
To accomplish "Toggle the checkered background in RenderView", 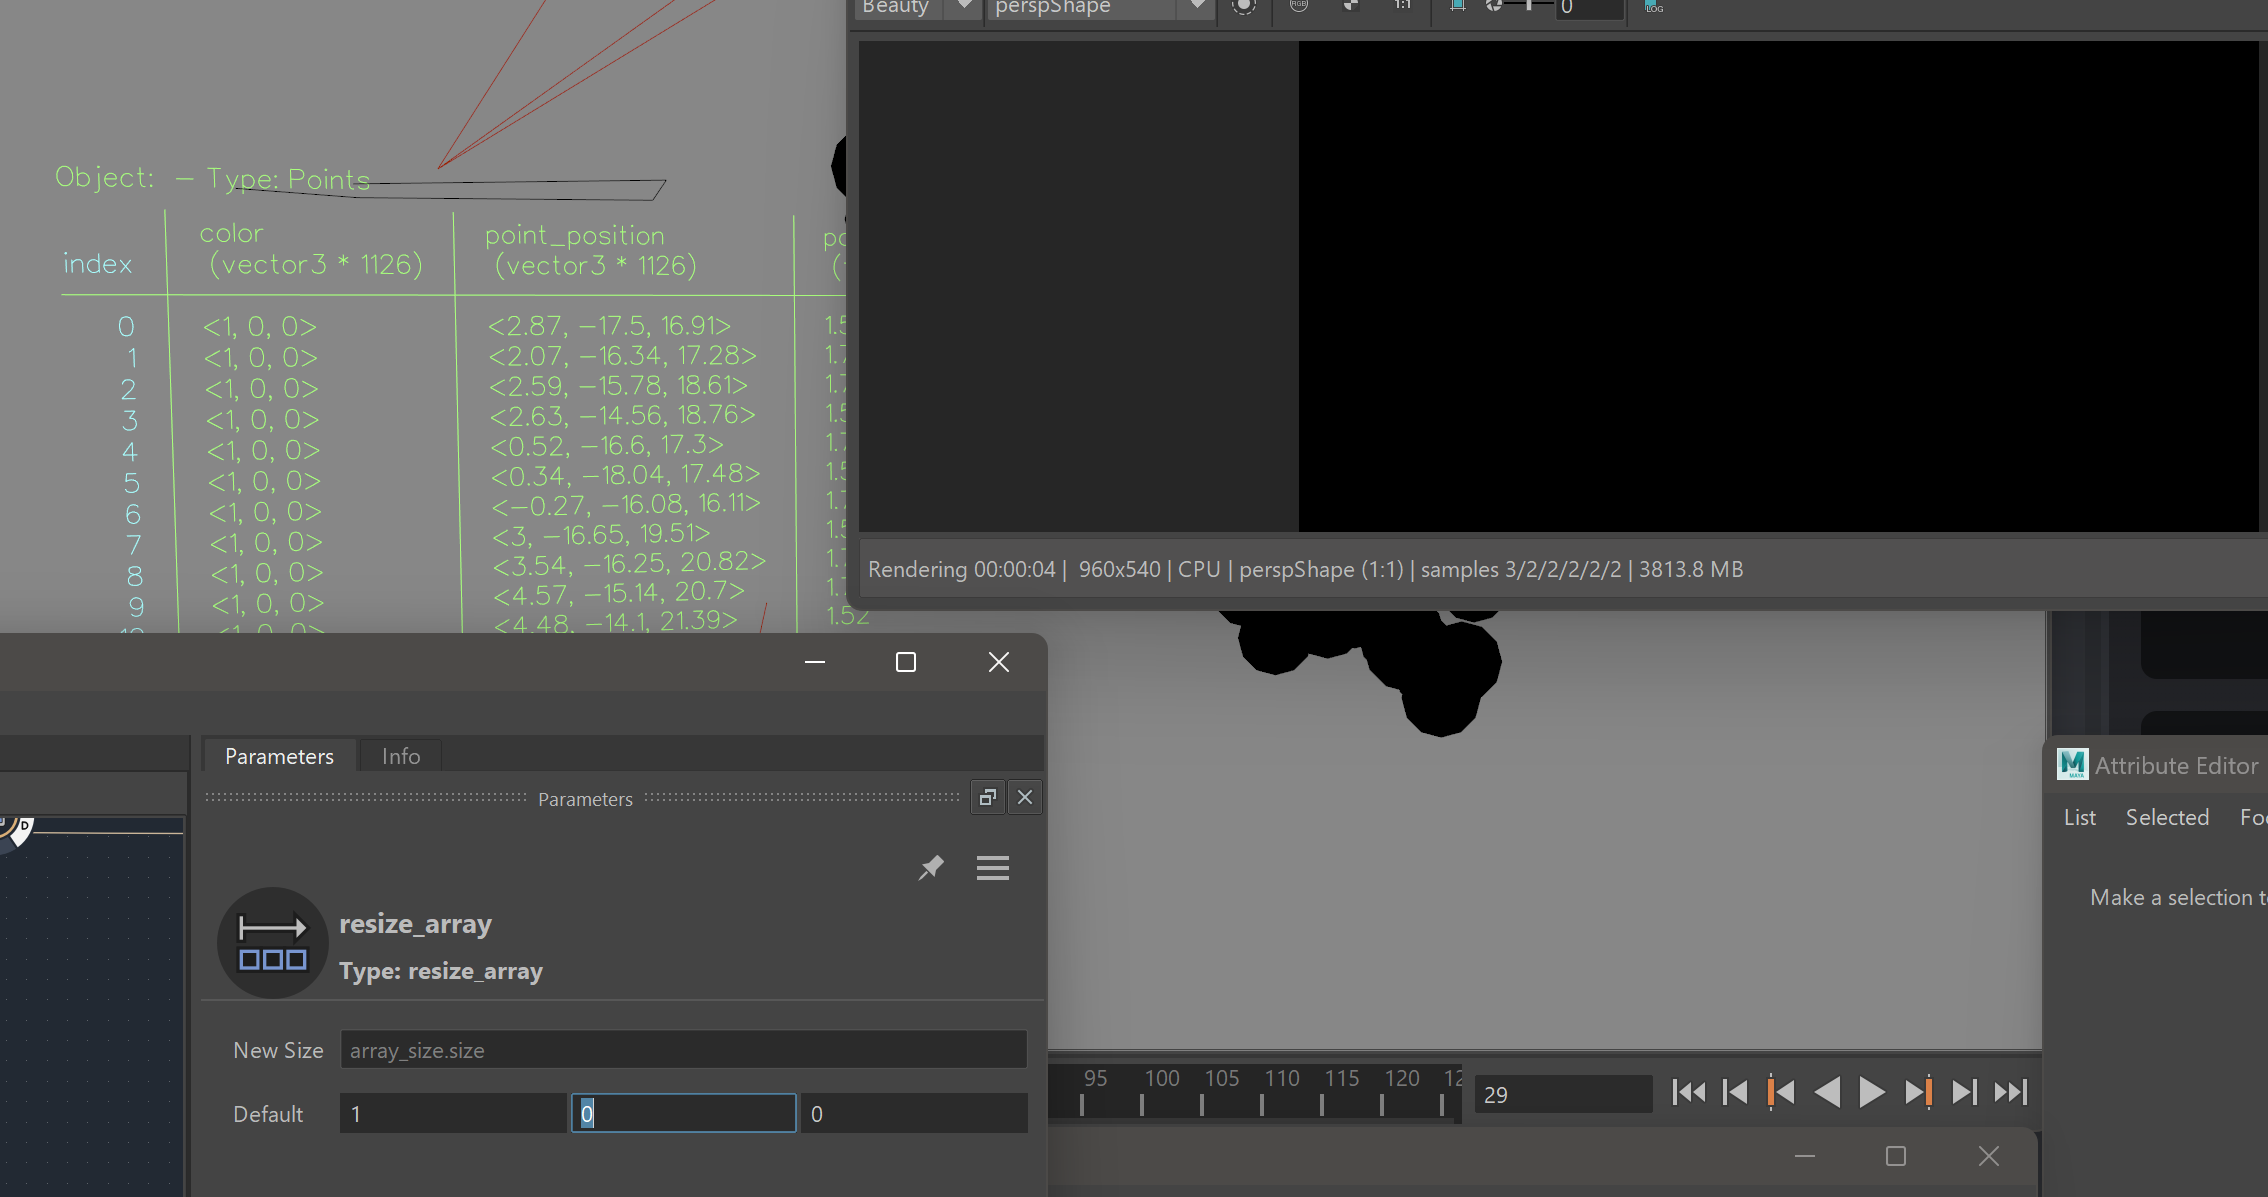I will point(1351,5).
